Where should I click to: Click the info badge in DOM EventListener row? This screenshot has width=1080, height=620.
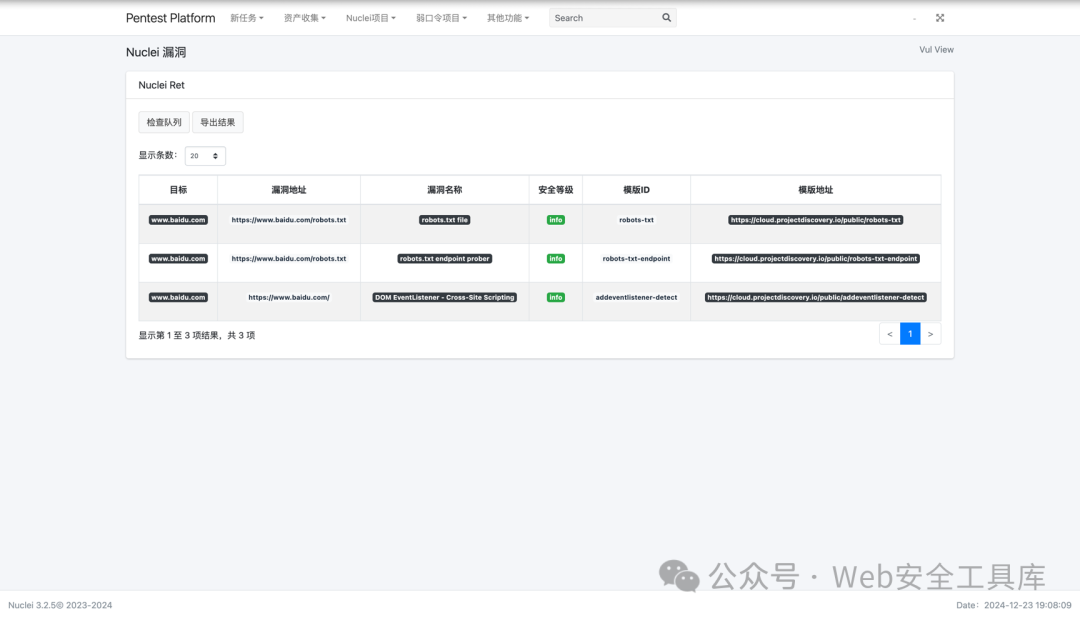(x=556, y=297)
